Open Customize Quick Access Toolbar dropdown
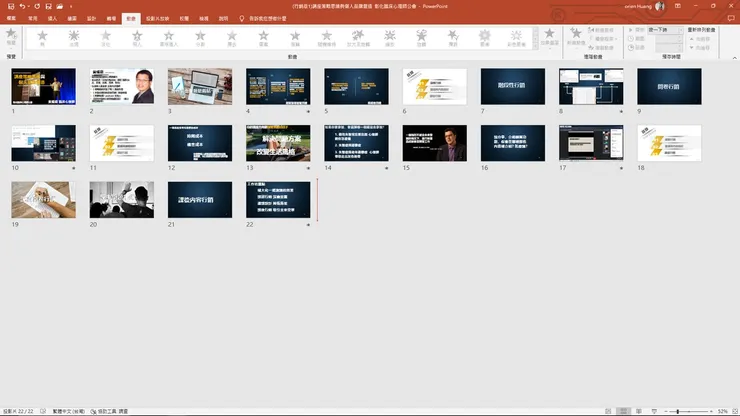Viewport: 740px width, 416px height. point(71,6)
